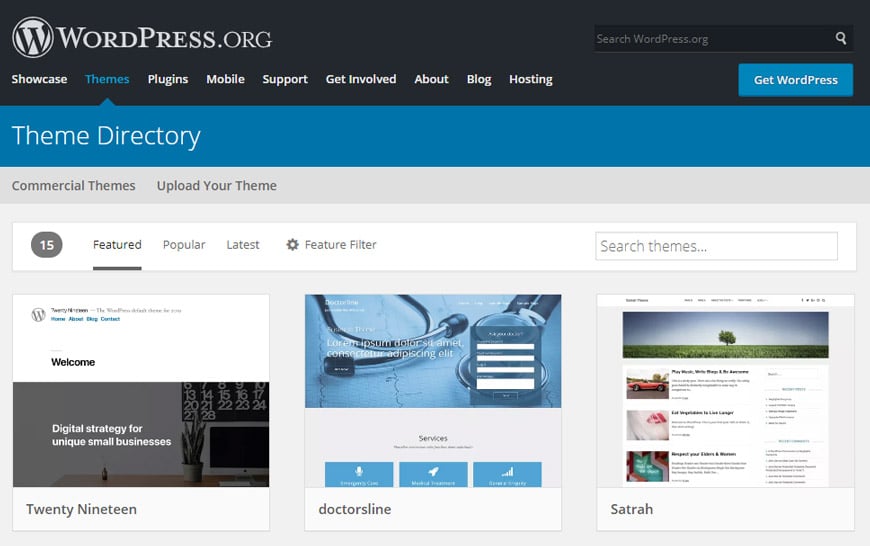
Task: Select the Featured tab
Action: pos(117,245)
